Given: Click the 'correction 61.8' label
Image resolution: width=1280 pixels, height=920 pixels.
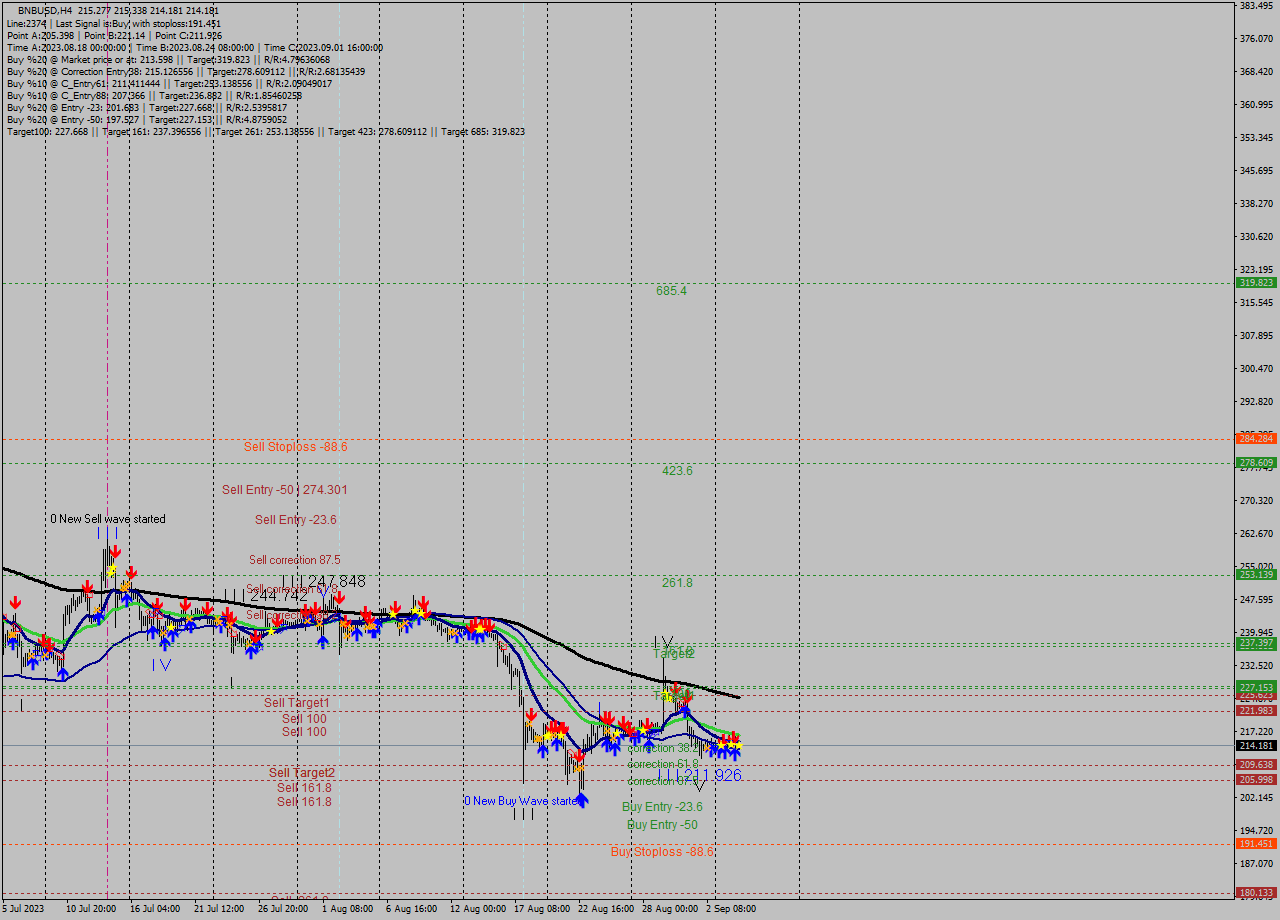Looking at the screenshot, I should click(x=663, y=764).
